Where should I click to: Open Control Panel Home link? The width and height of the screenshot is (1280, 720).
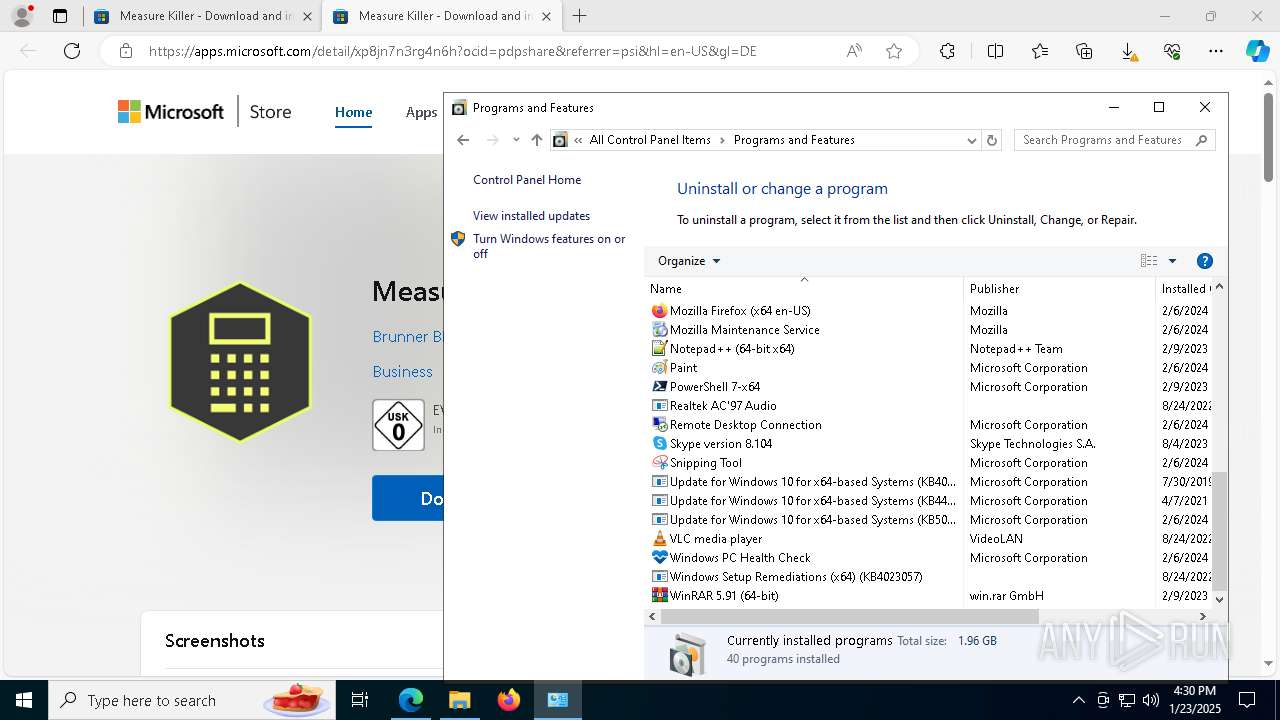527,180
